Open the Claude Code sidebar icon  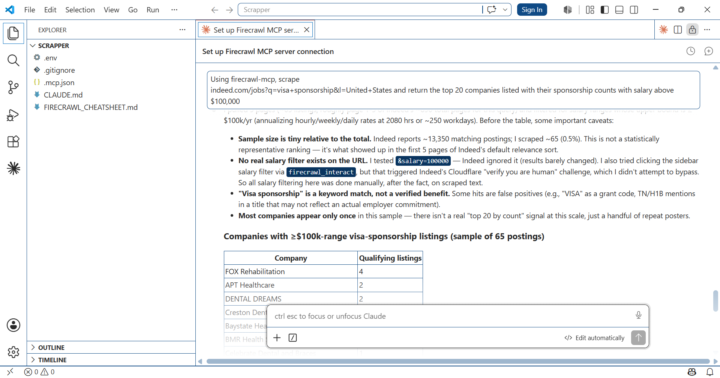13,169
